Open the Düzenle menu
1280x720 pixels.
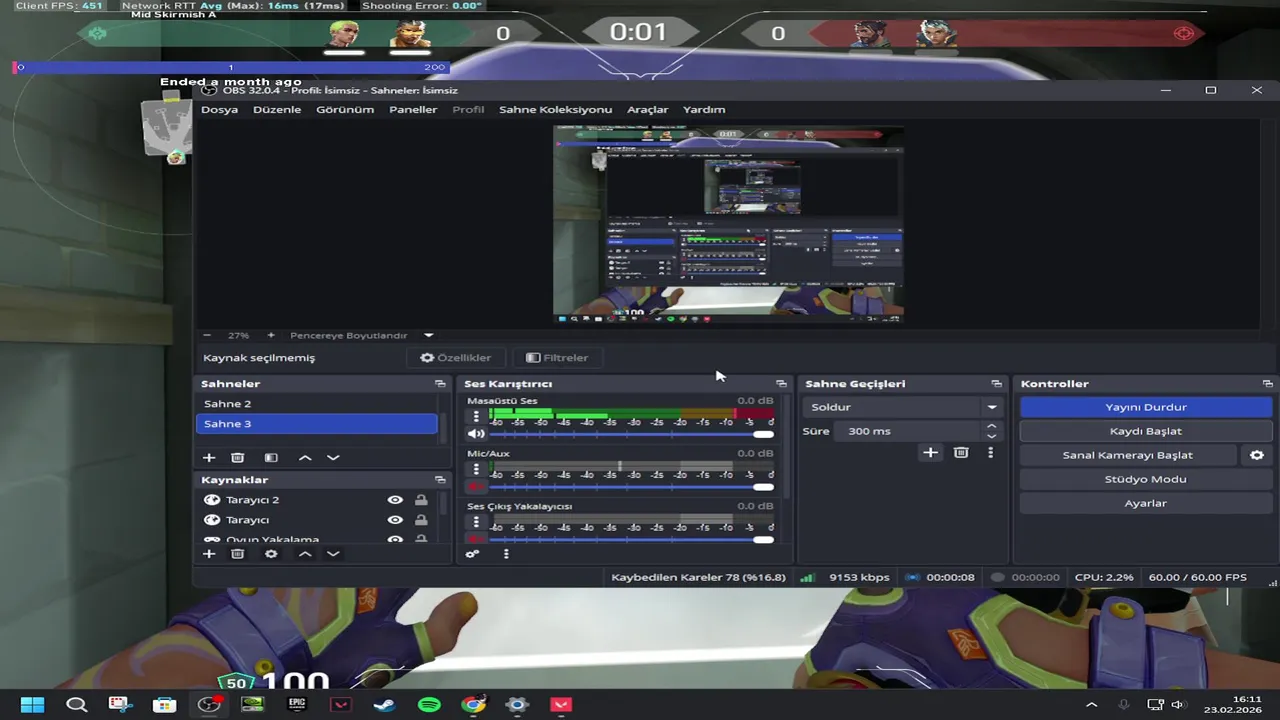[277, 109]
